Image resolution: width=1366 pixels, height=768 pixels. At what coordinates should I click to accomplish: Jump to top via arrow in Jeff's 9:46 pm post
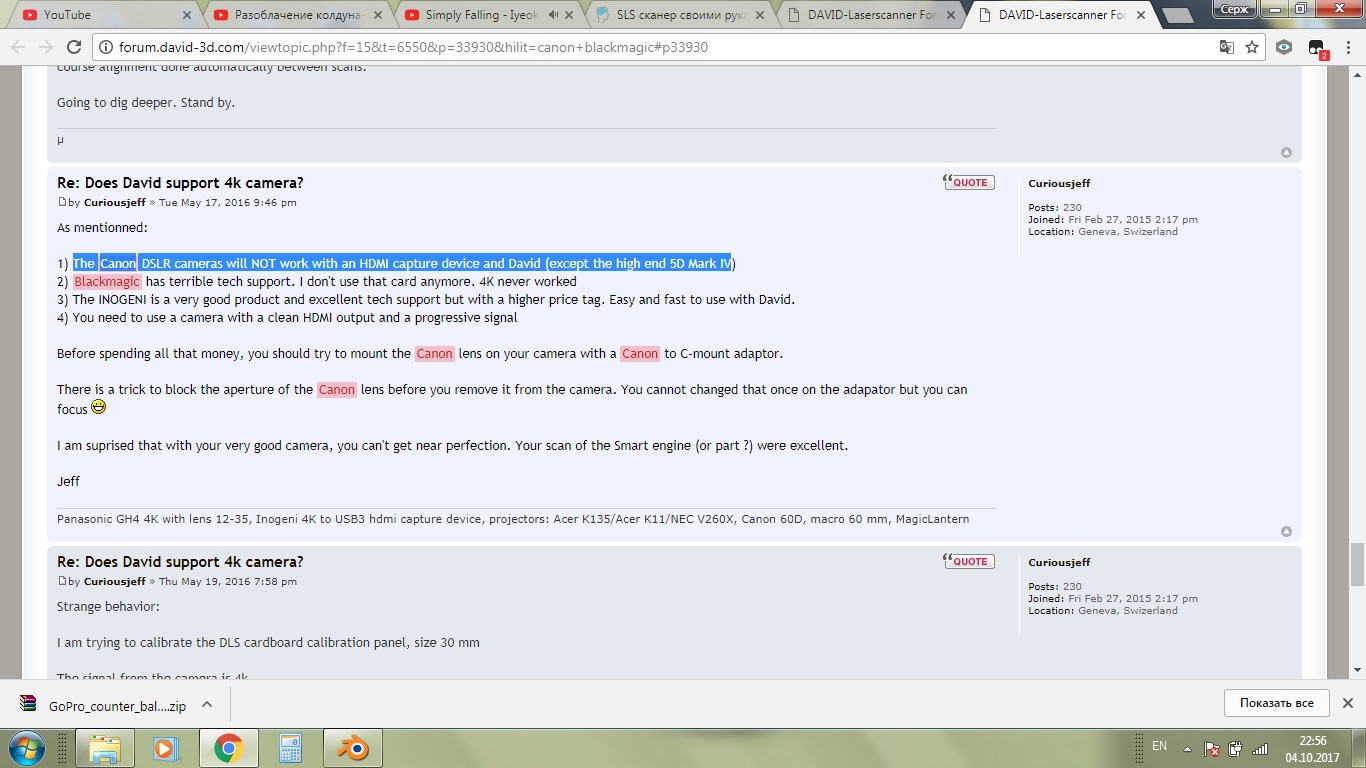[x=1287, y=531]
